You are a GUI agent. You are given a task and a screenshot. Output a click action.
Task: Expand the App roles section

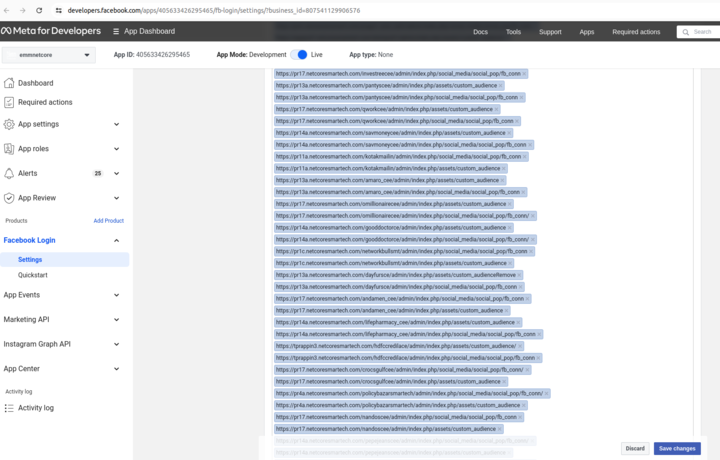coord(117,149)
